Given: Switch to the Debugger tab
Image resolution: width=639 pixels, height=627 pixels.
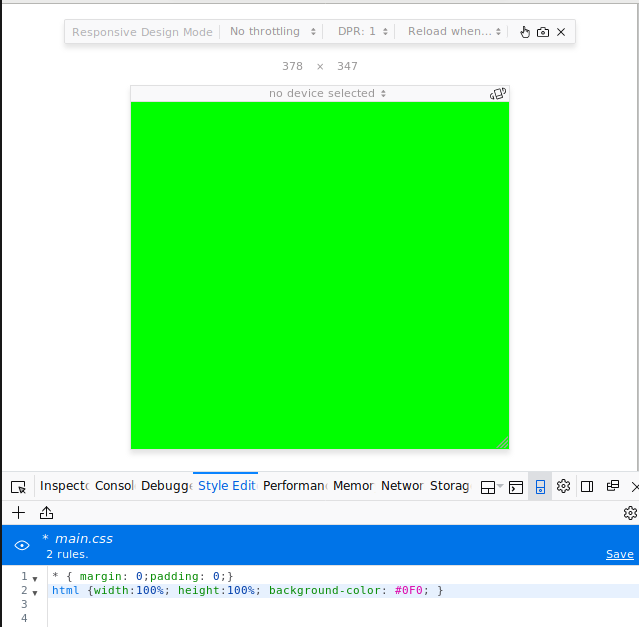Looking at the screenshot, I should click(166, 486).
